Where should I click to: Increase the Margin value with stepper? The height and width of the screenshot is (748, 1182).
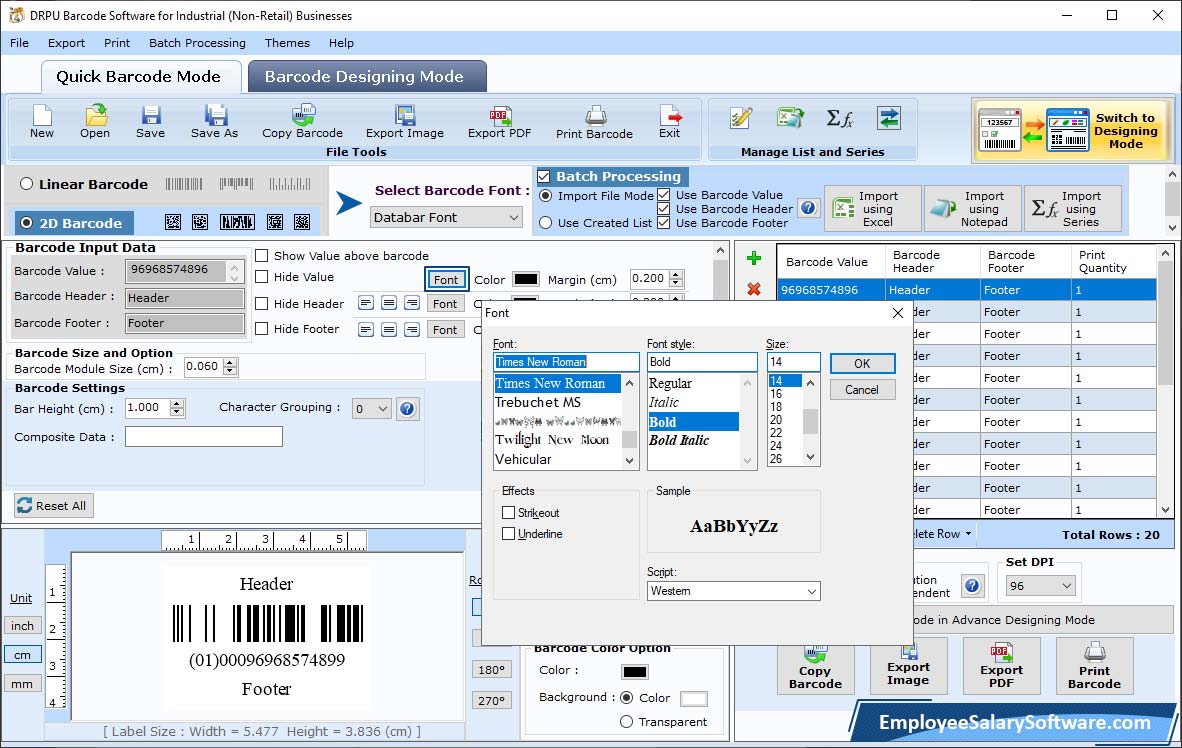pyautogui.click(x=676, y=274)
